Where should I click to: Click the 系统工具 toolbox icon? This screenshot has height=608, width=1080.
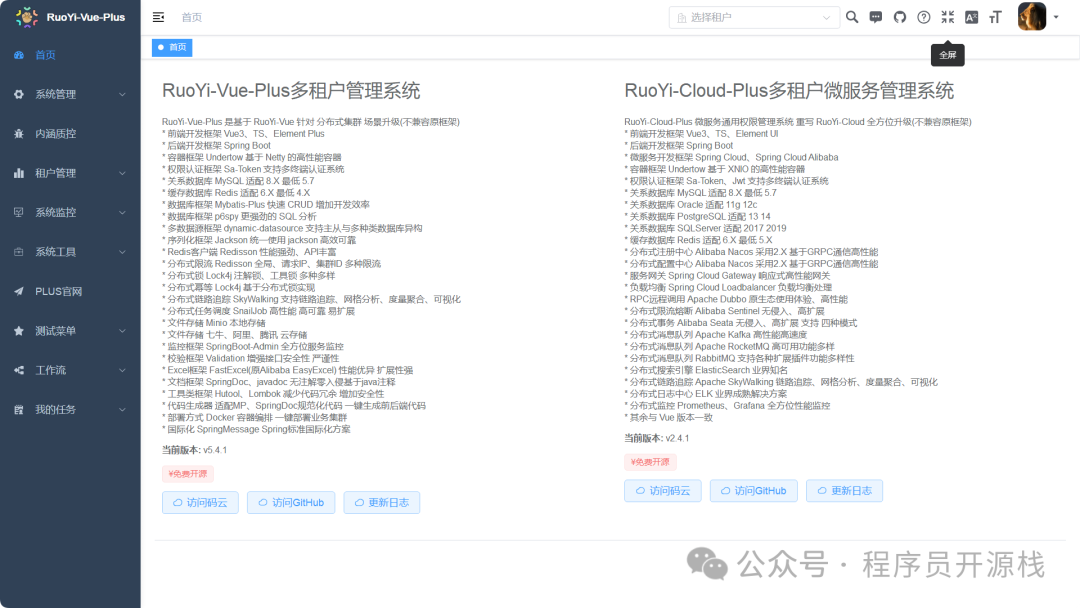point(19,252)
